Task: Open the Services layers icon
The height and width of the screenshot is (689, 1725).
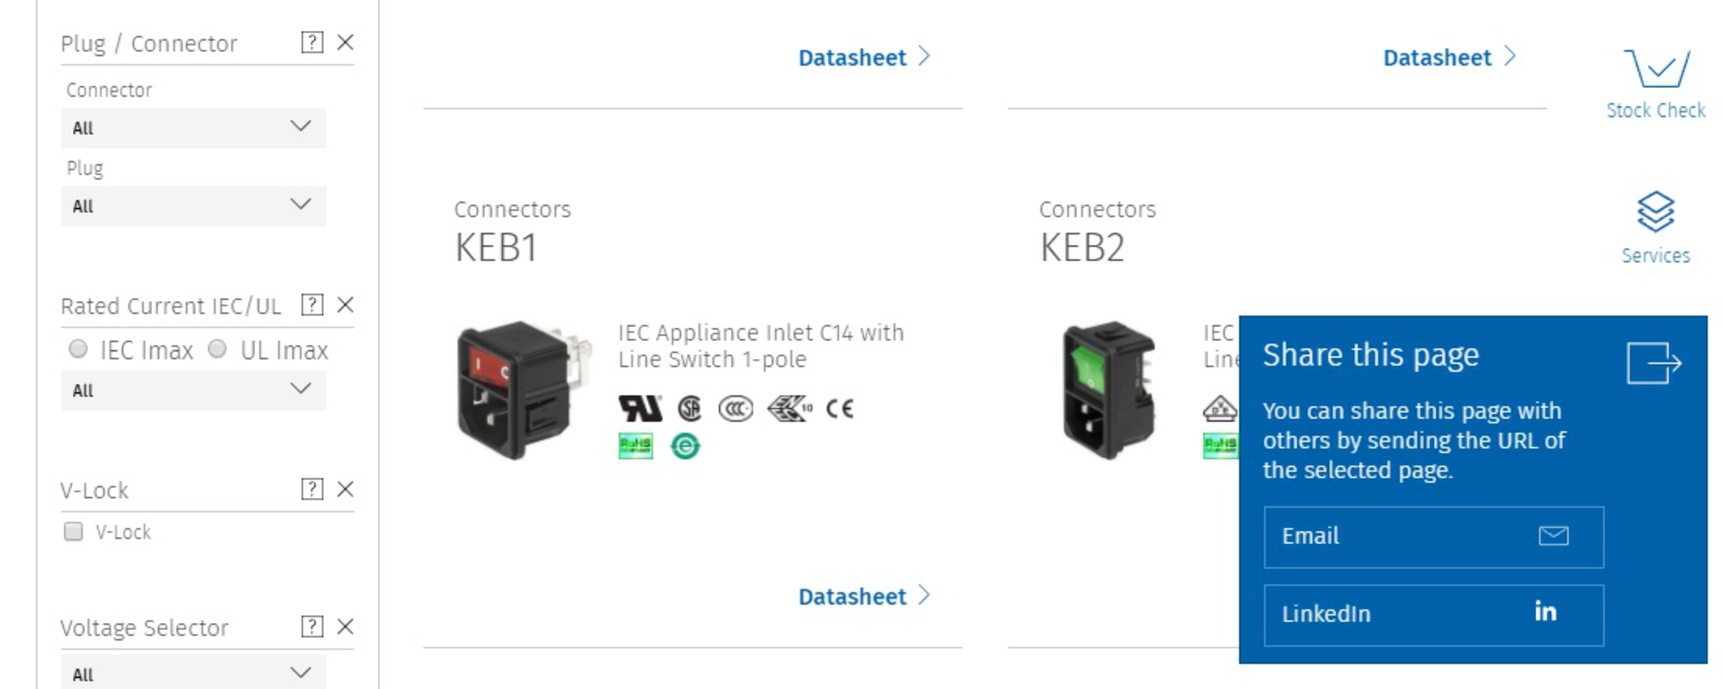Action: [x=1655, y=211]
